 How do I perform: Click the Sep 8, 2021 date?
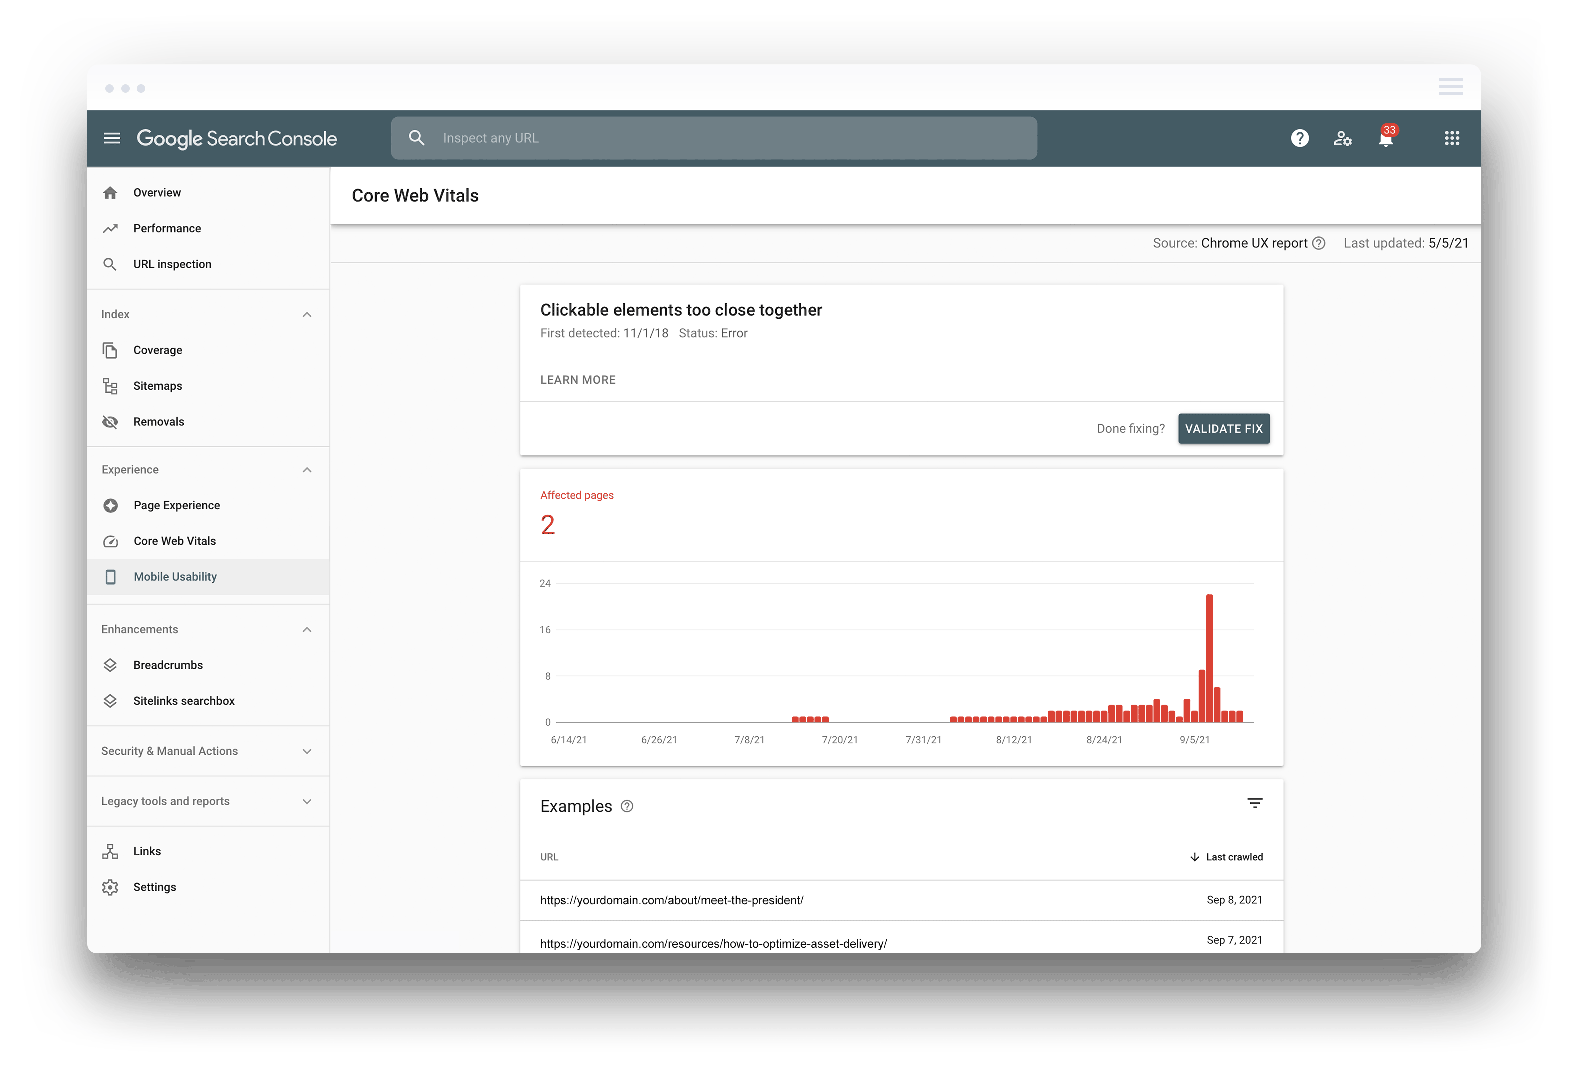pos(1234,900)
